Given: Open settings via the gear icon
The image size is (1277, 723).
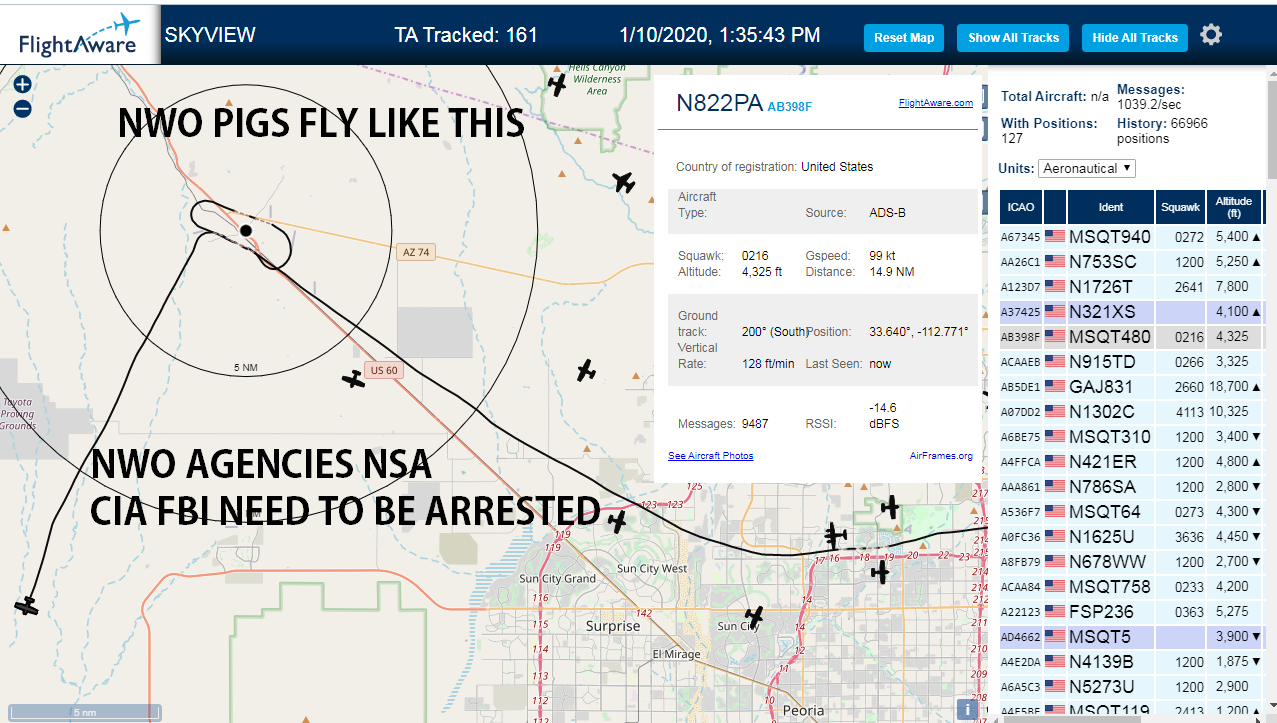Looking at the screenshot, I should point(1211,36).
